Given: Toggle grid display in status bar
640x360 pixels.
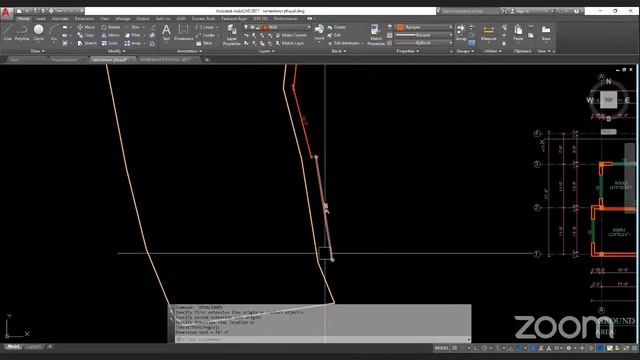Looking at the screenshot, I should pyautogui.click(x=454, y=348).
